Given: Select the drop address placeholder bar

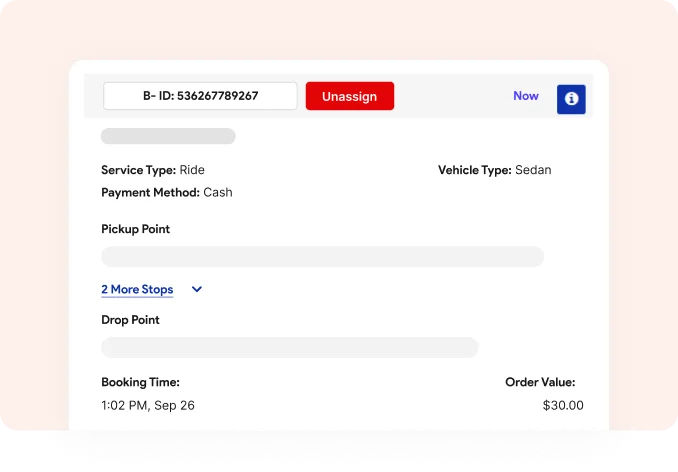Looking at the screenshot, I should (290, 348).
